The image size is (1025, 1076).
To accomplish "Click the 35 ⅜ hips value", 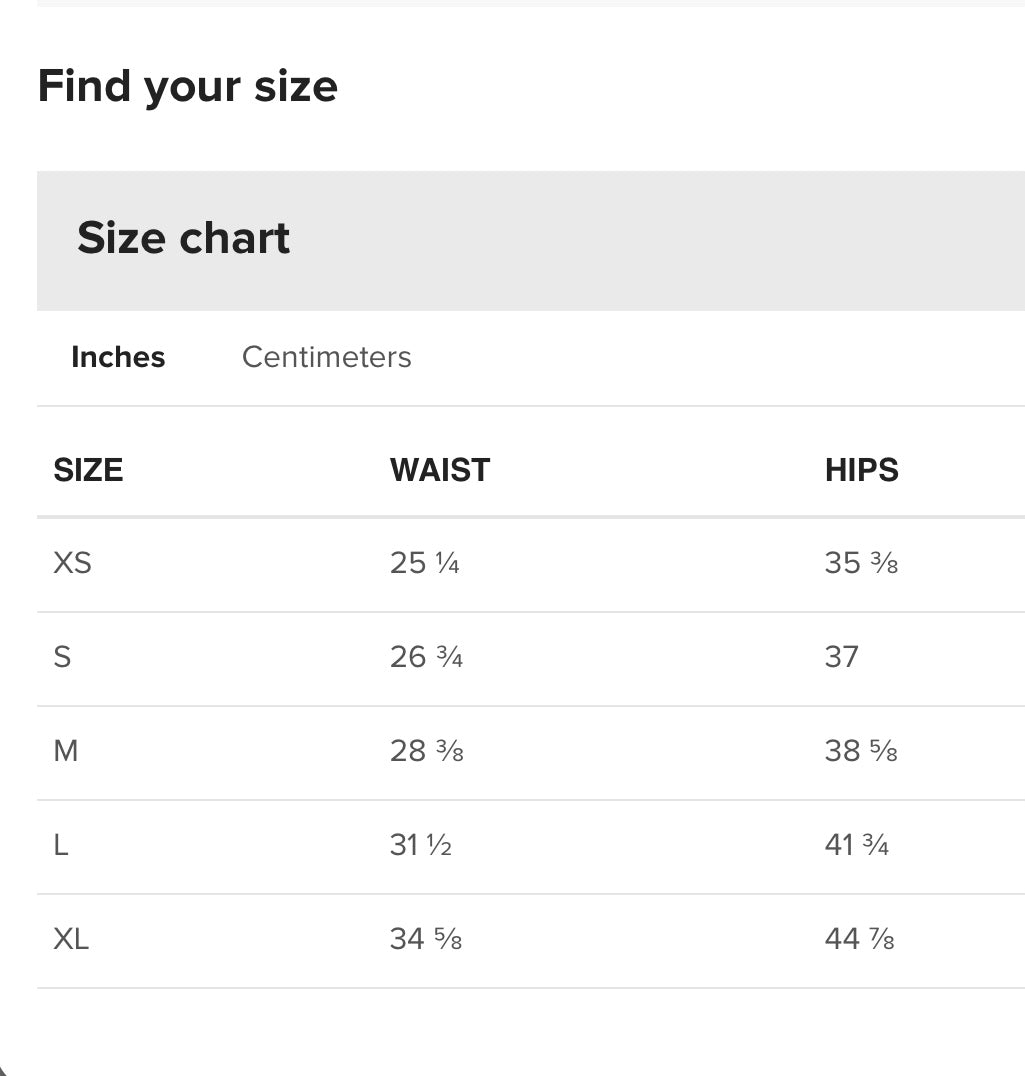I will click(x=861, y=563).
